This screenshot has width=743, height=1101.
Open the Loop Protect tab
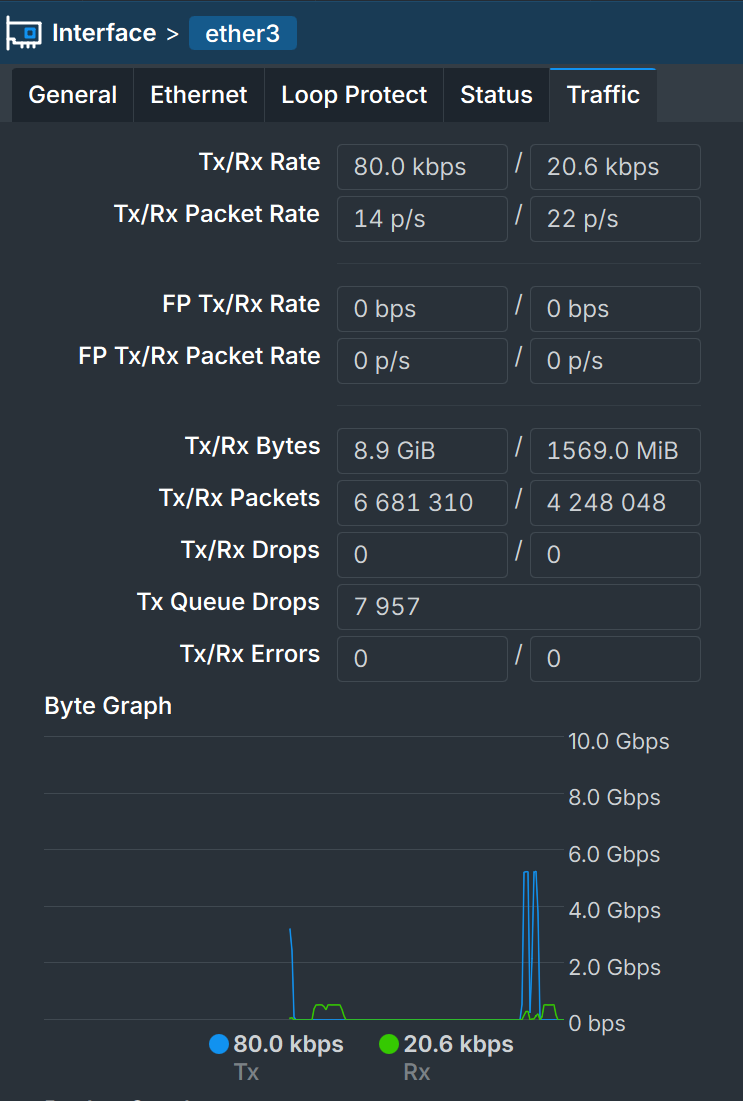(354, 95)
